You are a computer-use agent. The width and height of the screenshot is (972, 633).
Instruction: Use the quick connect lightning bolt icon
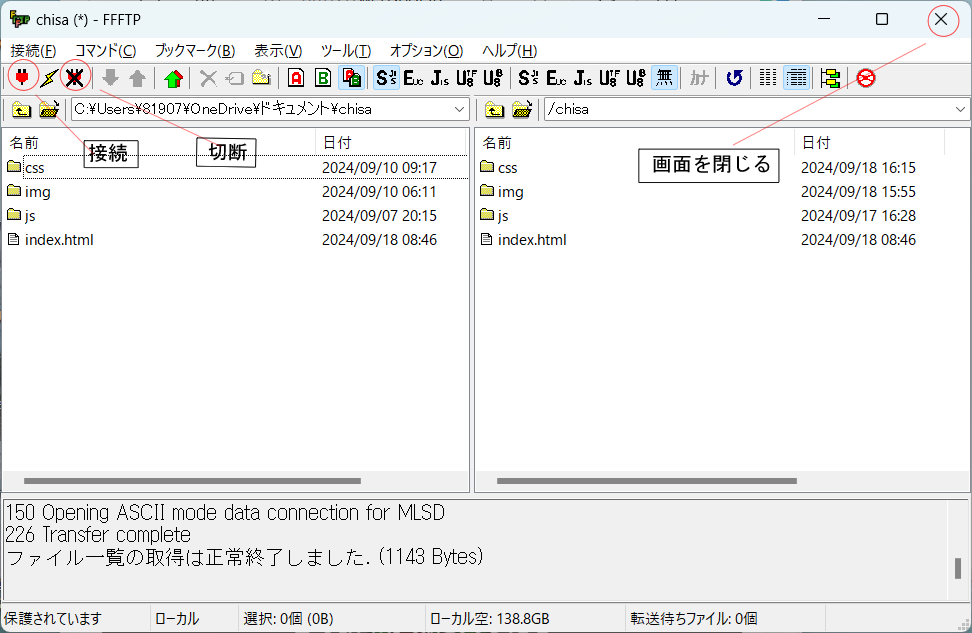click(x=48, y=77)
